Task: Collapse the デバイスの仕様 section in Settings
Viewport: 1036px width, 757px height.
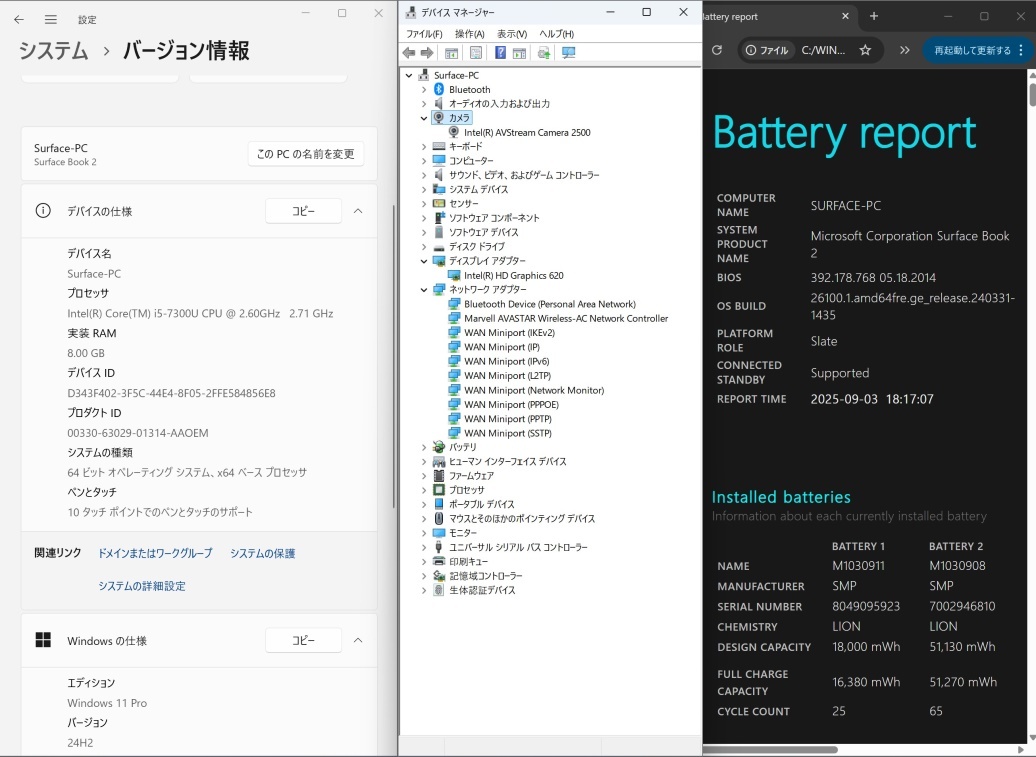Action: [x=358, y=211]
